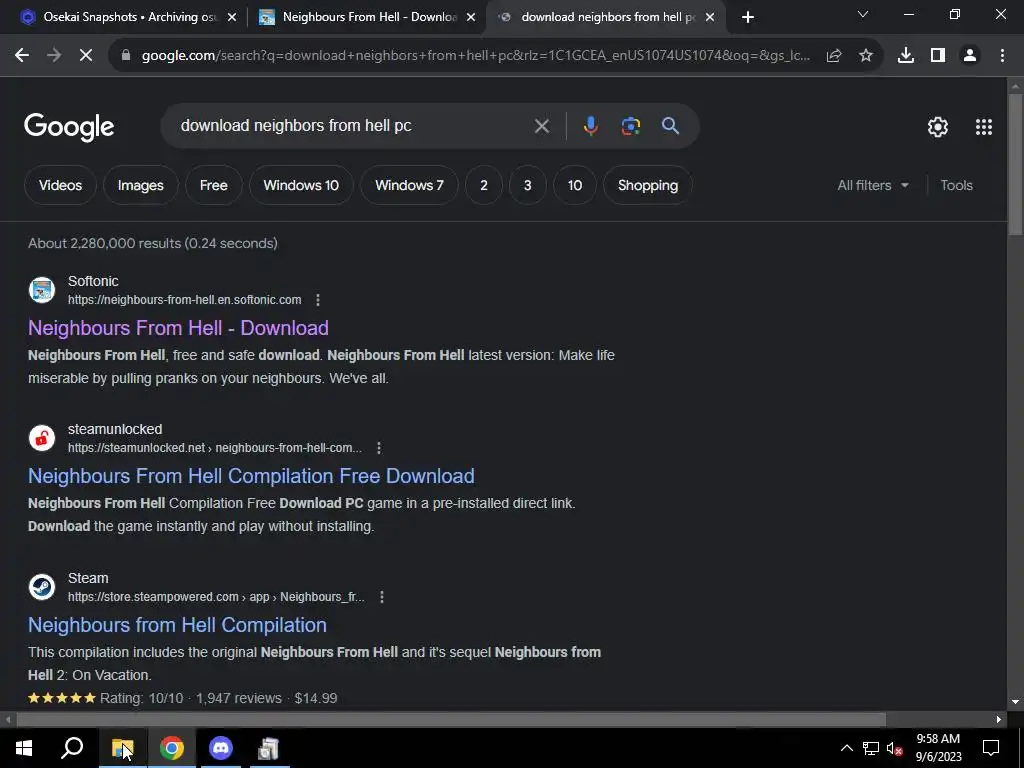Viewport: 1024px width, 768px height.
Task: Click the address bar URL
Action: tap(476, 56)
